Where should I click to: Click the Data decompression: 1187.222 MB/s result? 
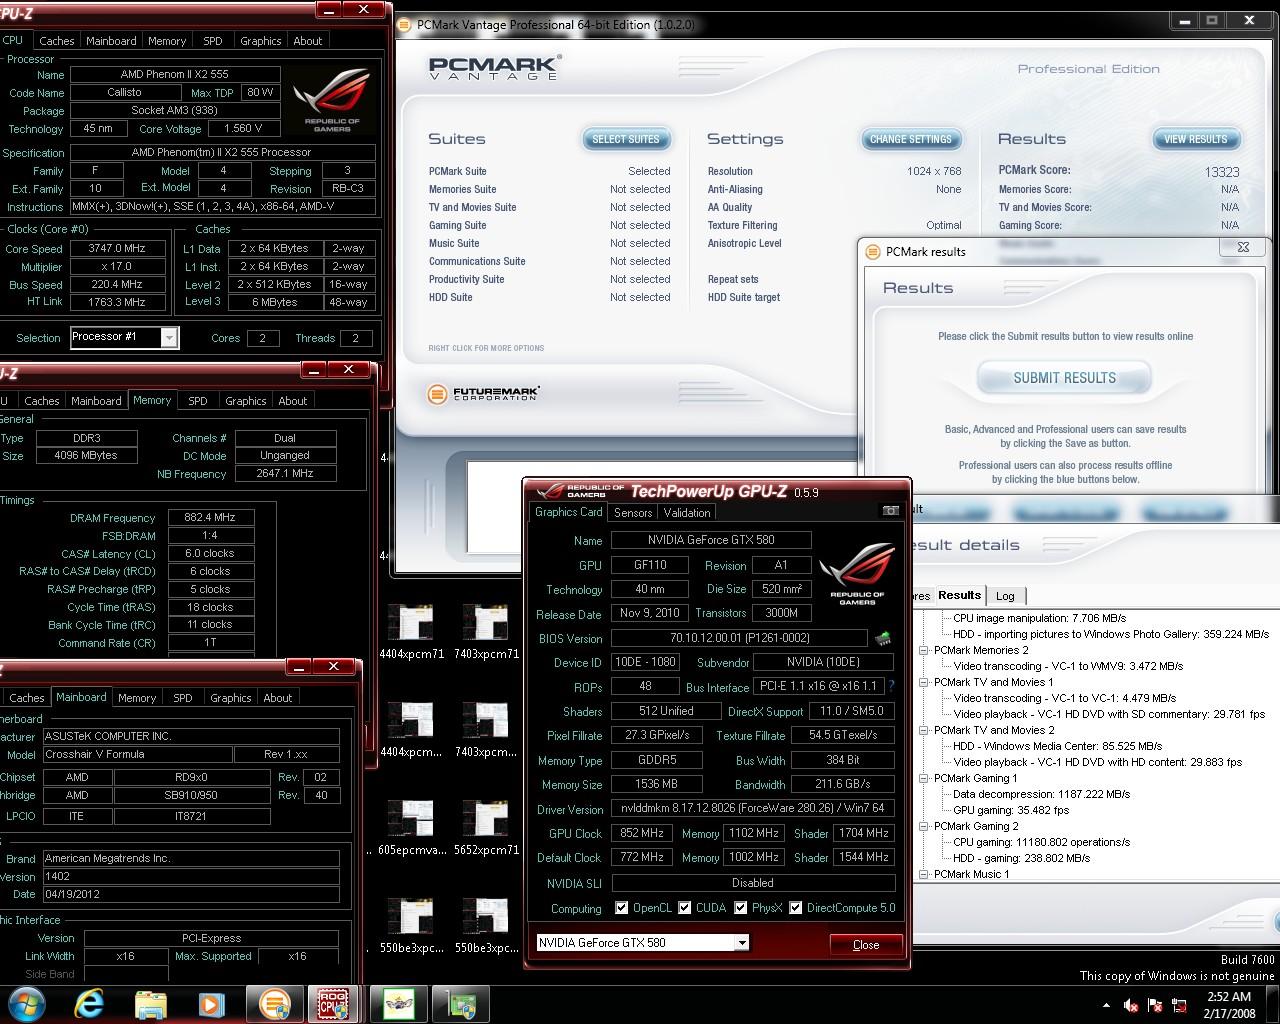[1041, 794]
